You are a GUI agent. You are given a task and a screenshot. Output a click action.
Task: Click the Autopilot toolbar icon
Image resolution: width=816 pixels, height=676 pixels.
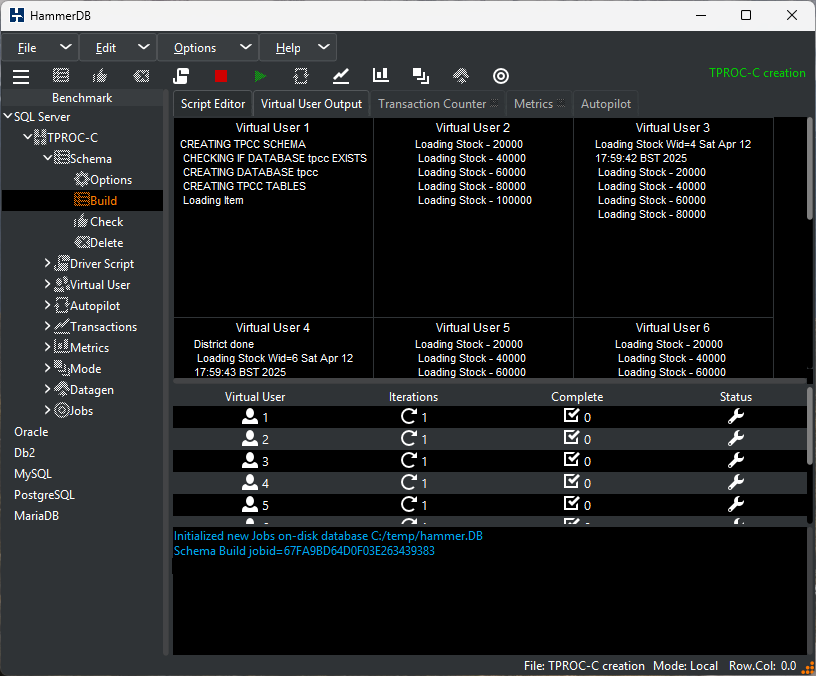click(x=301, y=76)
